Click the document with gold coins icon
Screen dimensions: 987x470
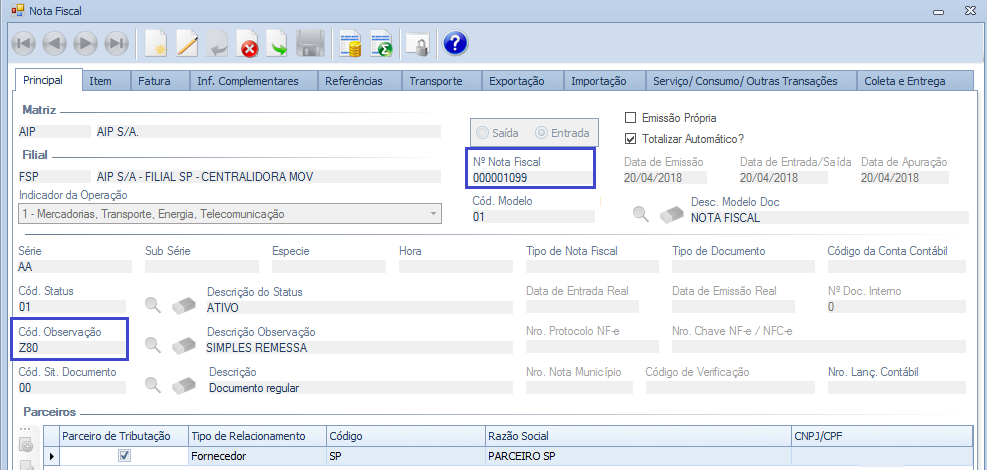pos(350,44)
